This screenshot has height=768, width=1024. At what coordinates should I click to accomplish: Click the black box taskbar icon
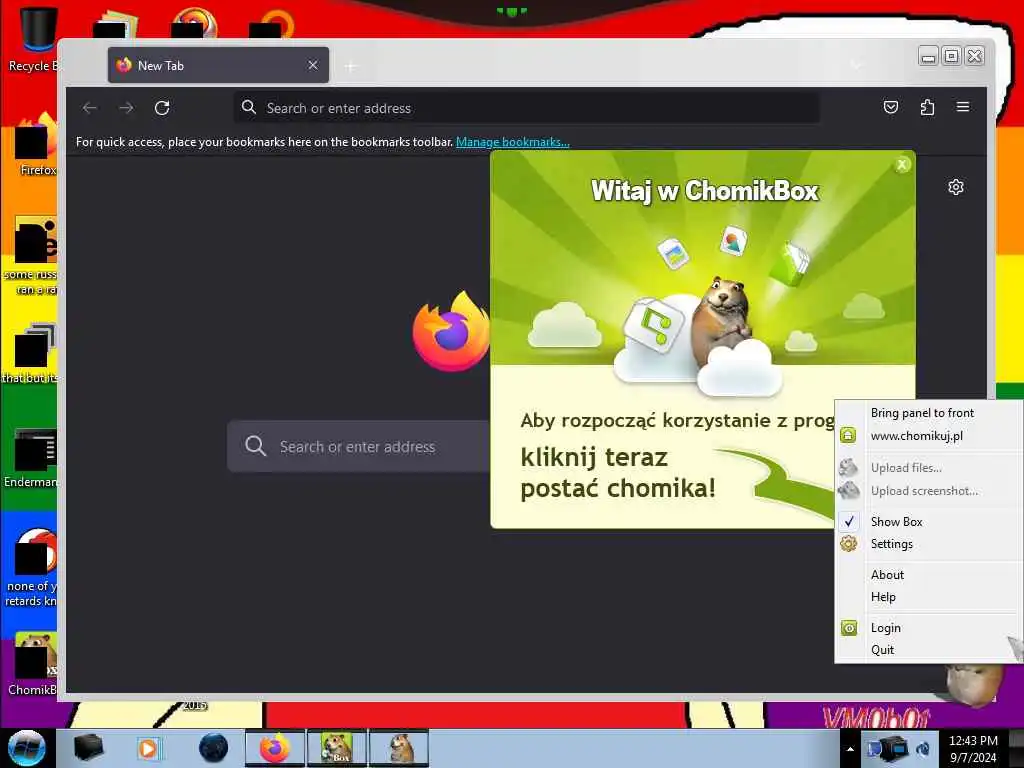[x=89, y=748]
